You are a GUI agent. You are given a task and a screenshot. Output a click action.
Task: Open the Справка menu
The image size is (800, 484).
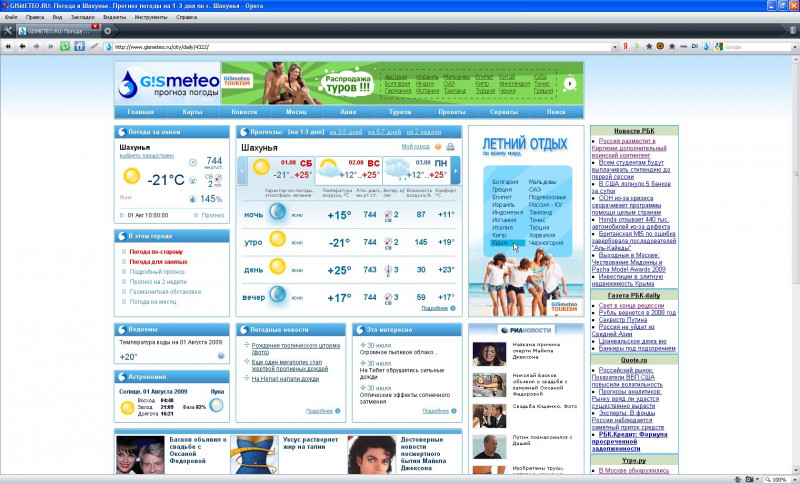[x=186, y=17]
